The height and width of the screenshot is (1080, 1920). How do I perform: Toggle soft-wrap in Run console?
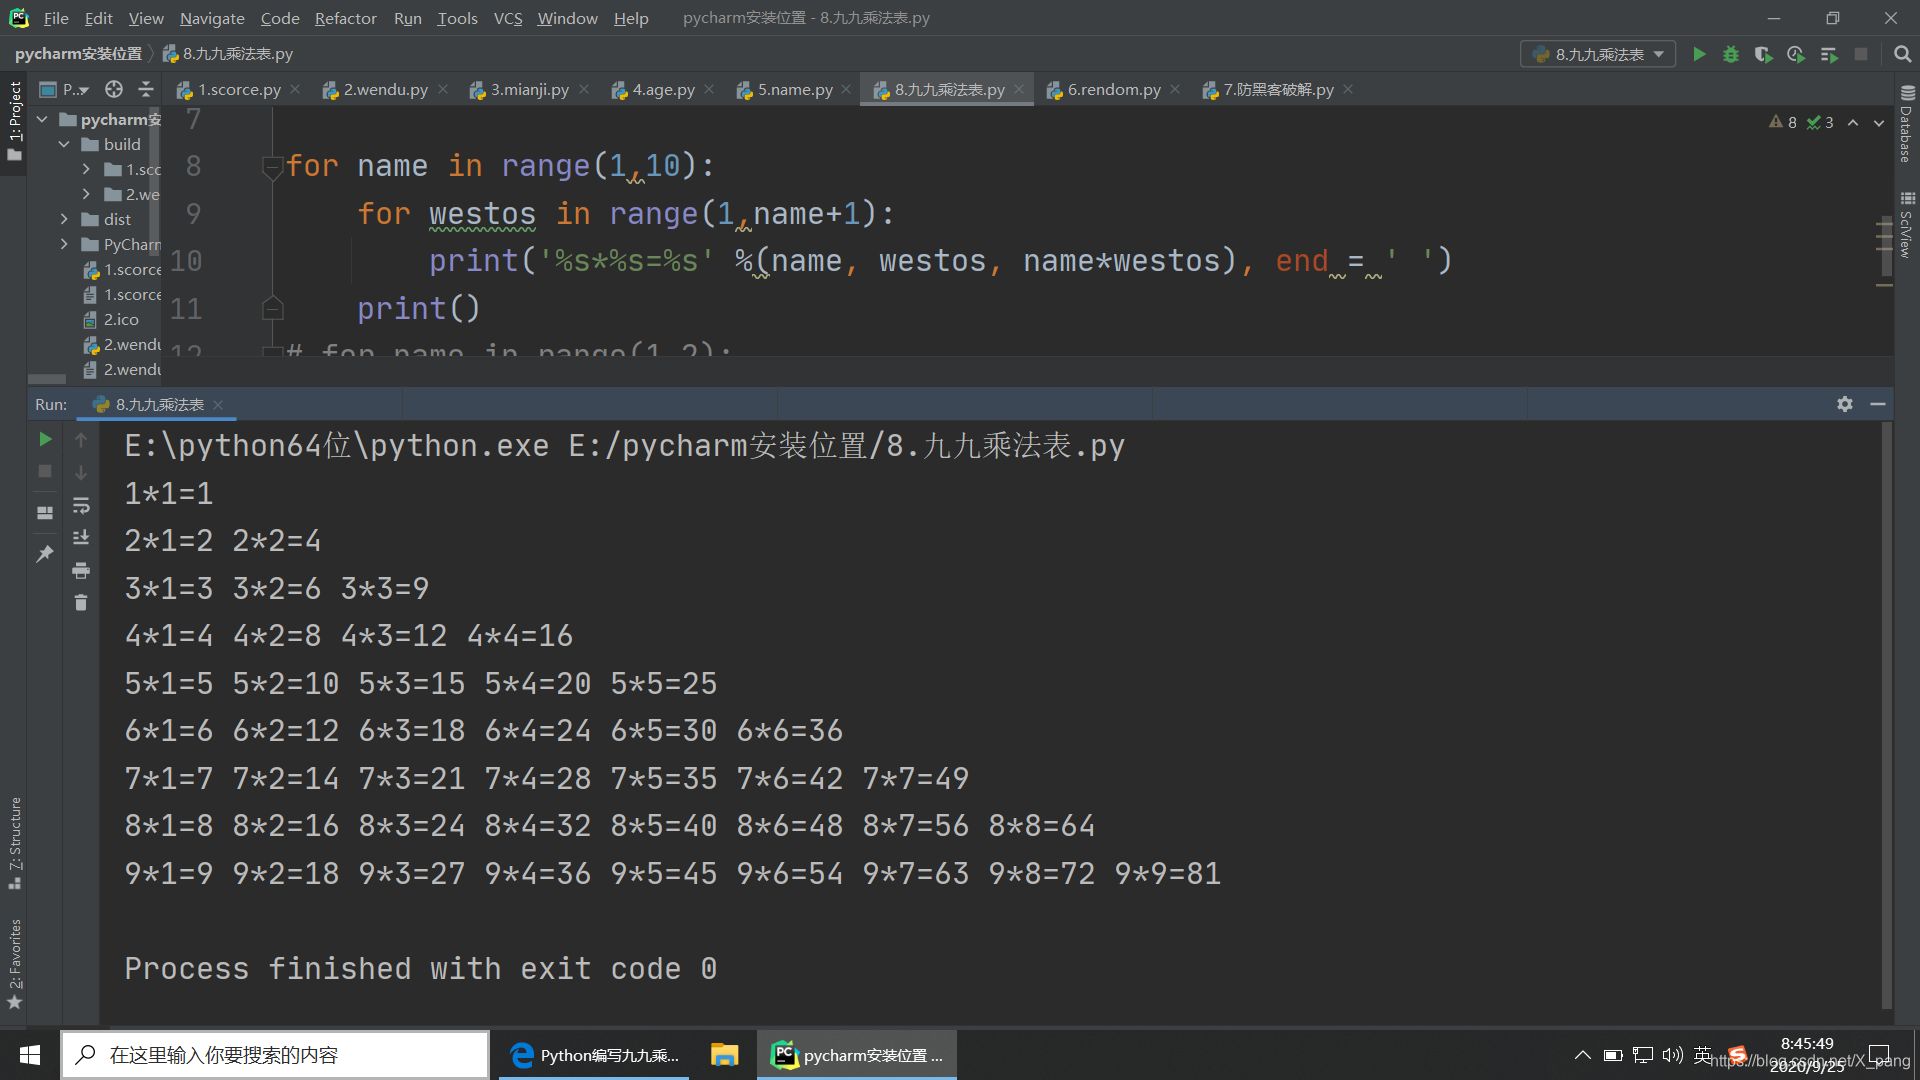tap(81, 505)
